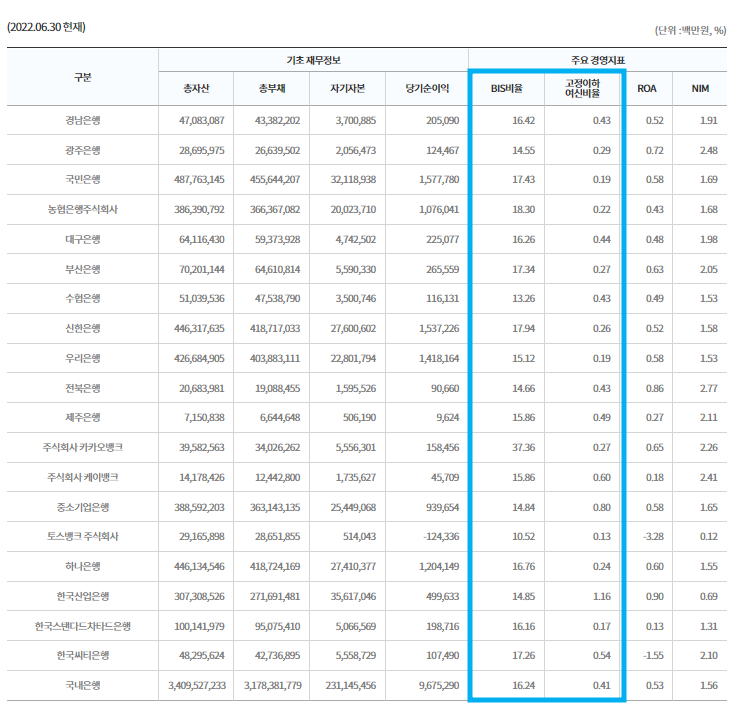The image size is (733, 709).
Task: Select NIM value 0.12
Action: click(709, 536)
